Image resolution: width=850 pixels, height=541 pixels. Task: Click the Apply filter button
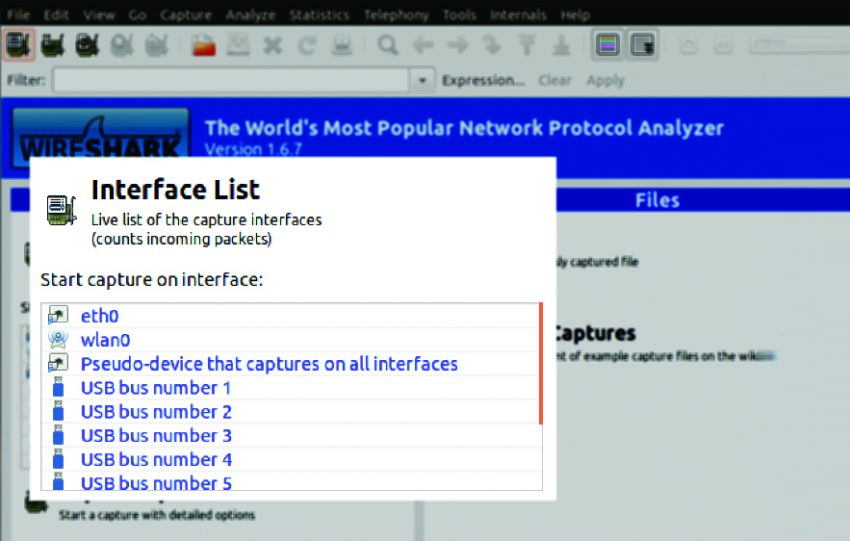click(605, 80)
